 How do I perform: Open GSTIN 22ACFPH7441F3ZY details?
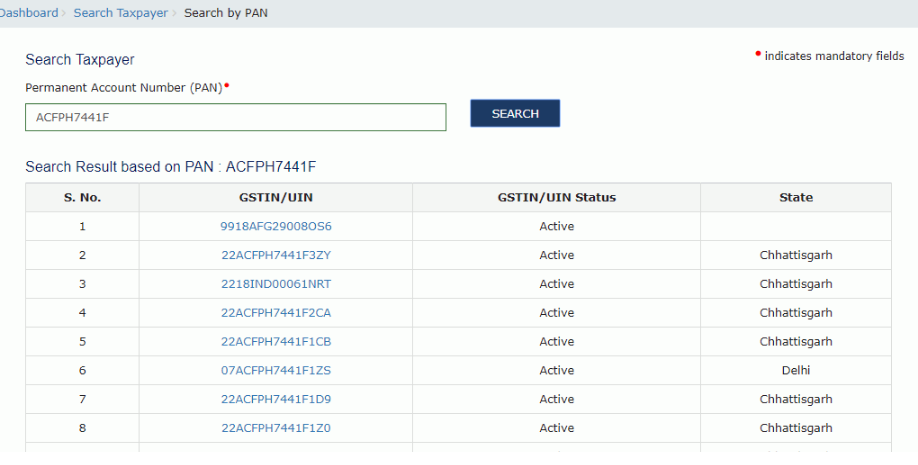[276, 255]
